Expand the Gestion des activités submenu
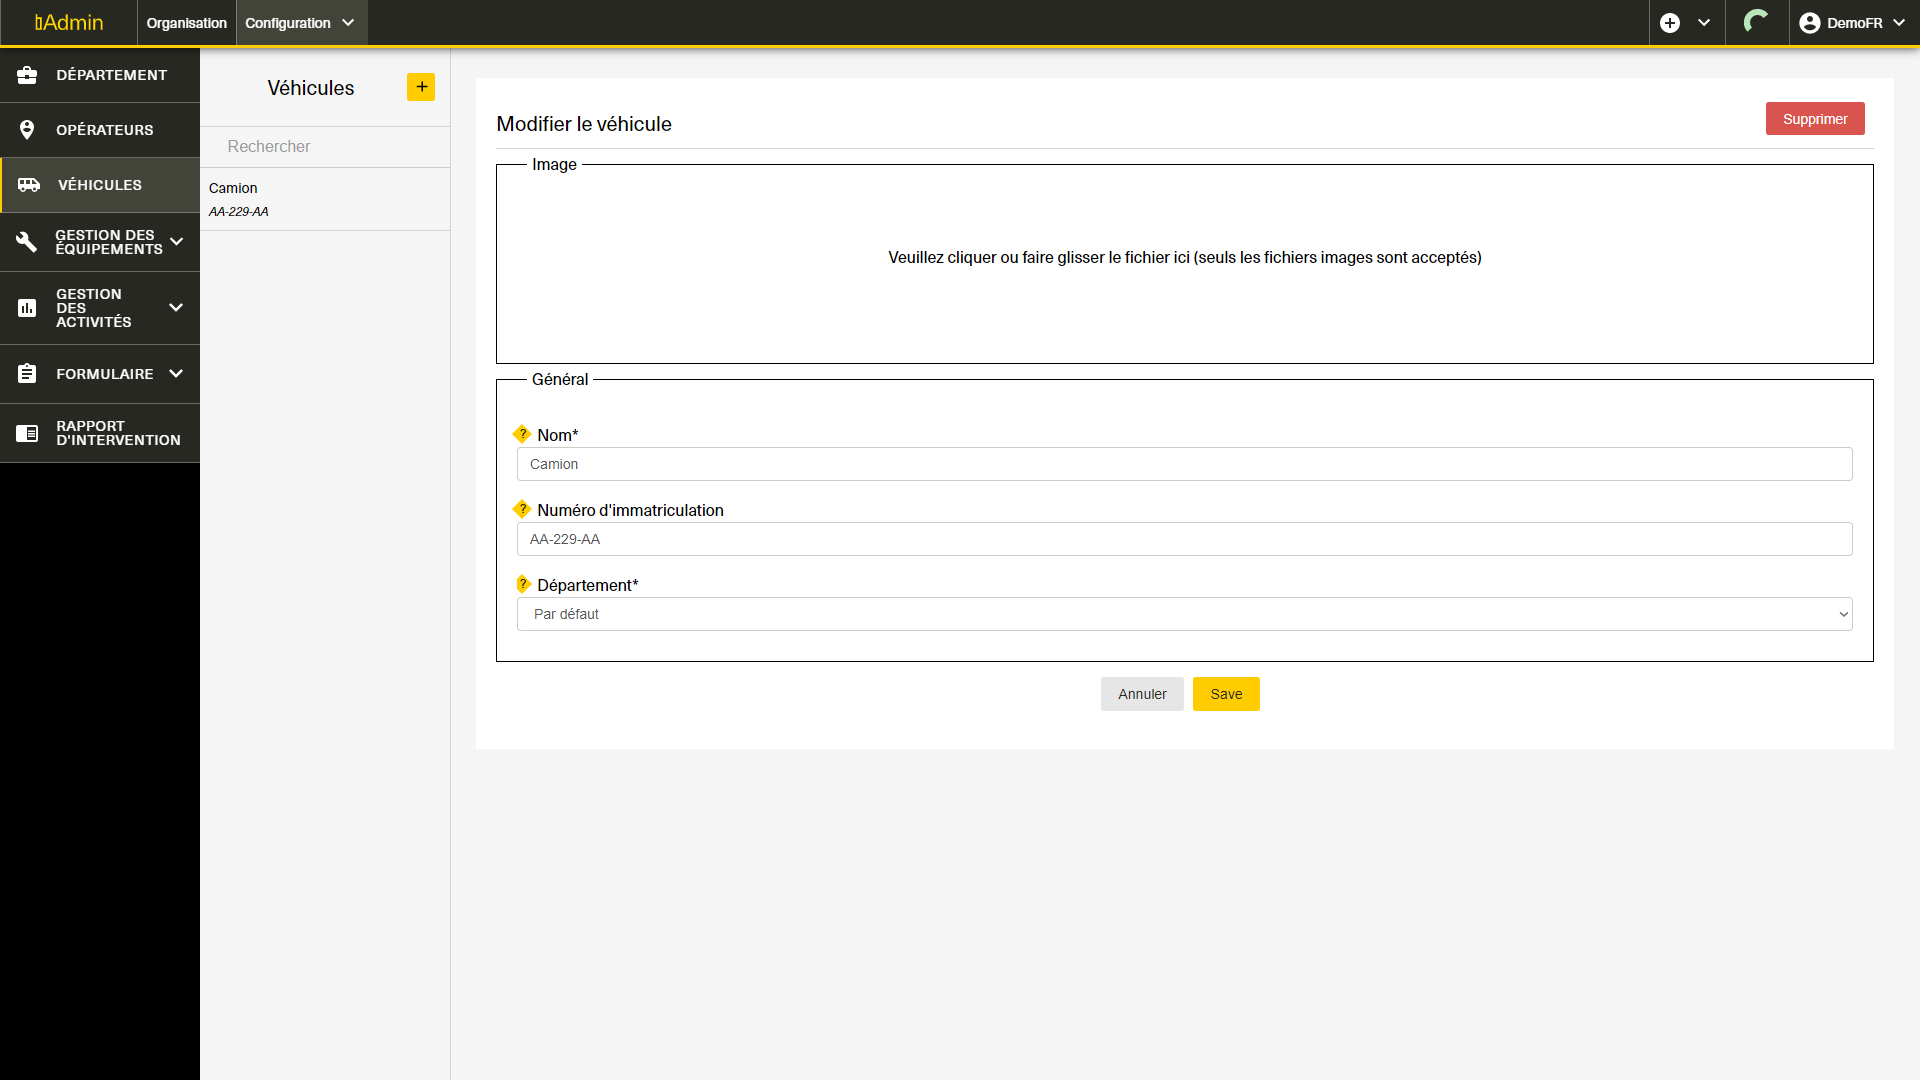1920x1080 pixels. click(x=176, y=308)
